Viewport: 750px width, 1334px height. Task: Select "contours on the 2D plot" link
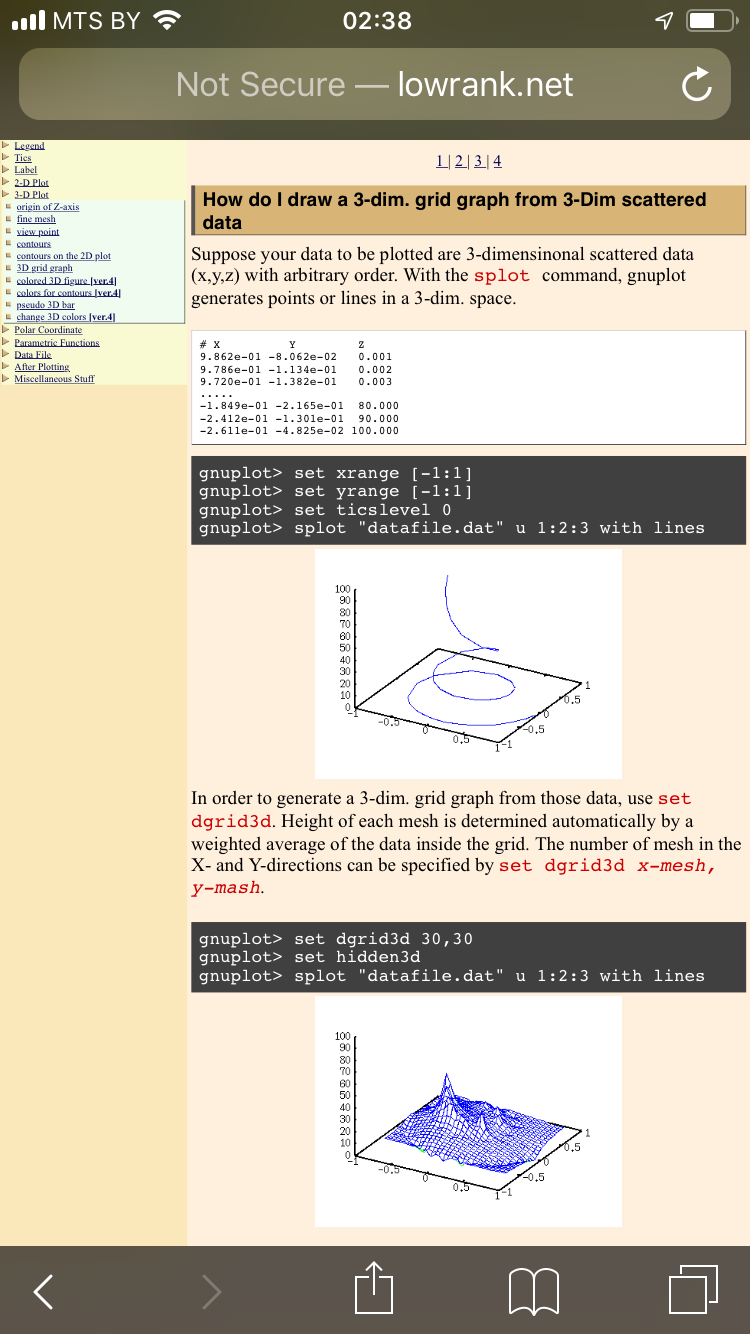[63, 256]
